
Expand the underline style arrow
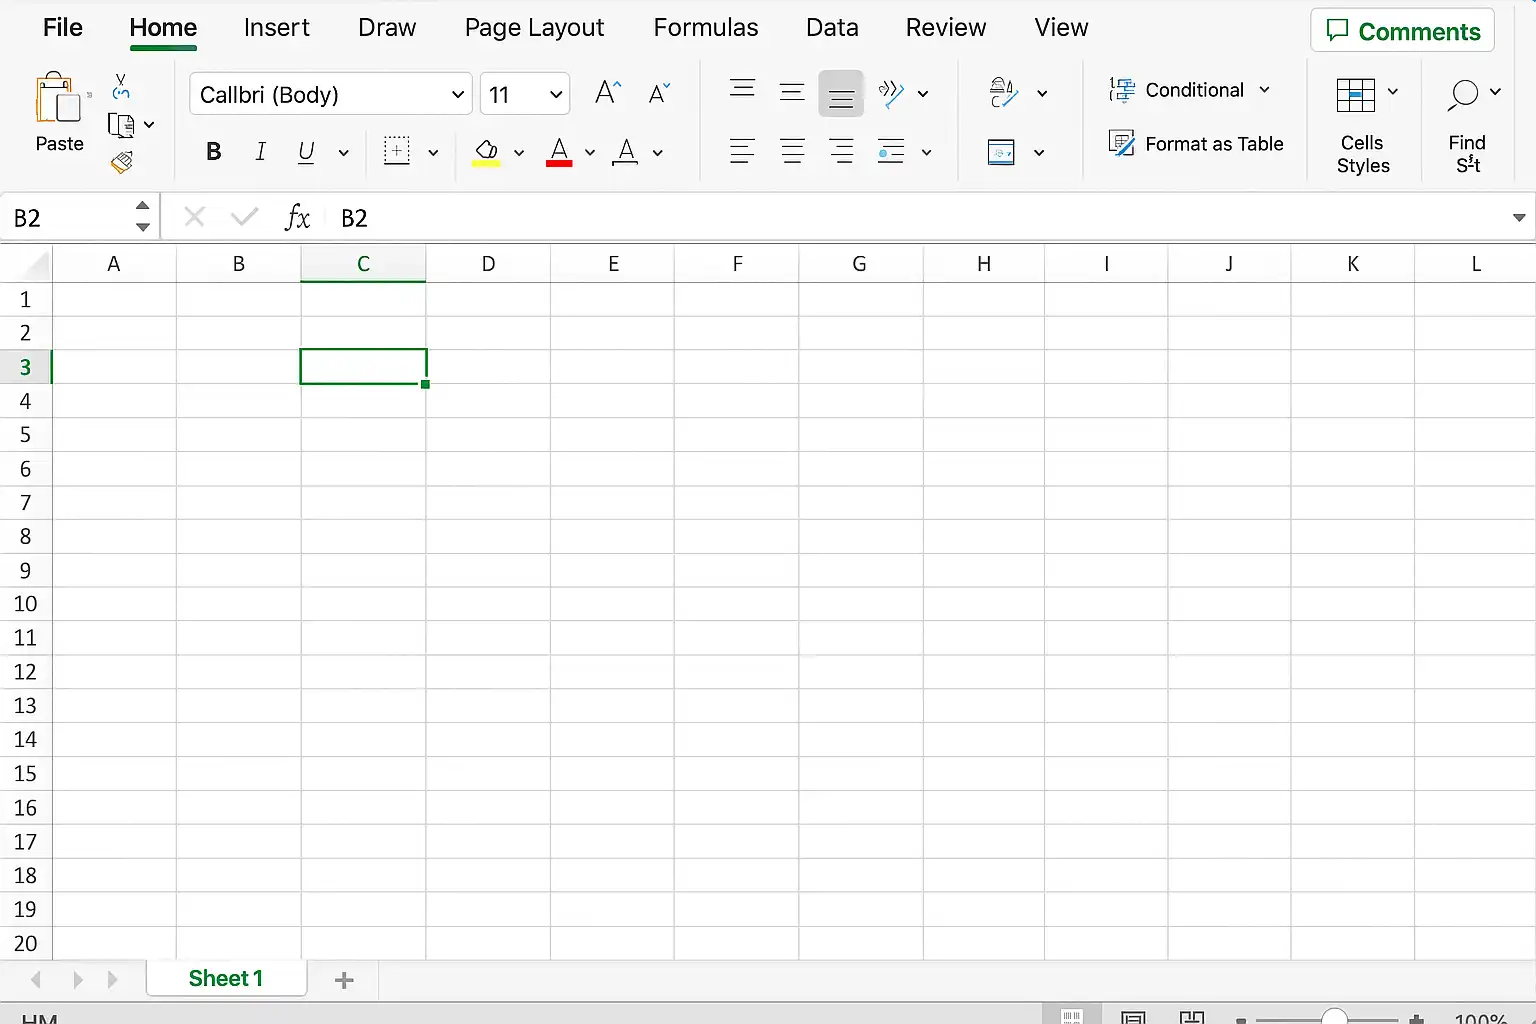(x=343, y=153)
